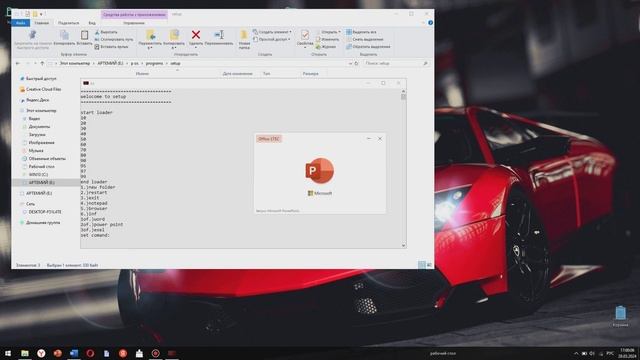Open the Windows Start button
Viewport: 640px width, 360px height.
(8, 353)
